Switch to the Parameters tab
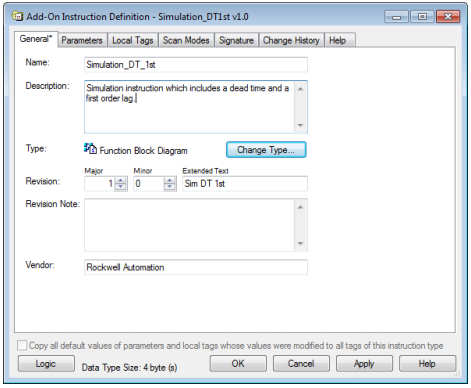Screen dimensions: 471x388 coord(82,40)
